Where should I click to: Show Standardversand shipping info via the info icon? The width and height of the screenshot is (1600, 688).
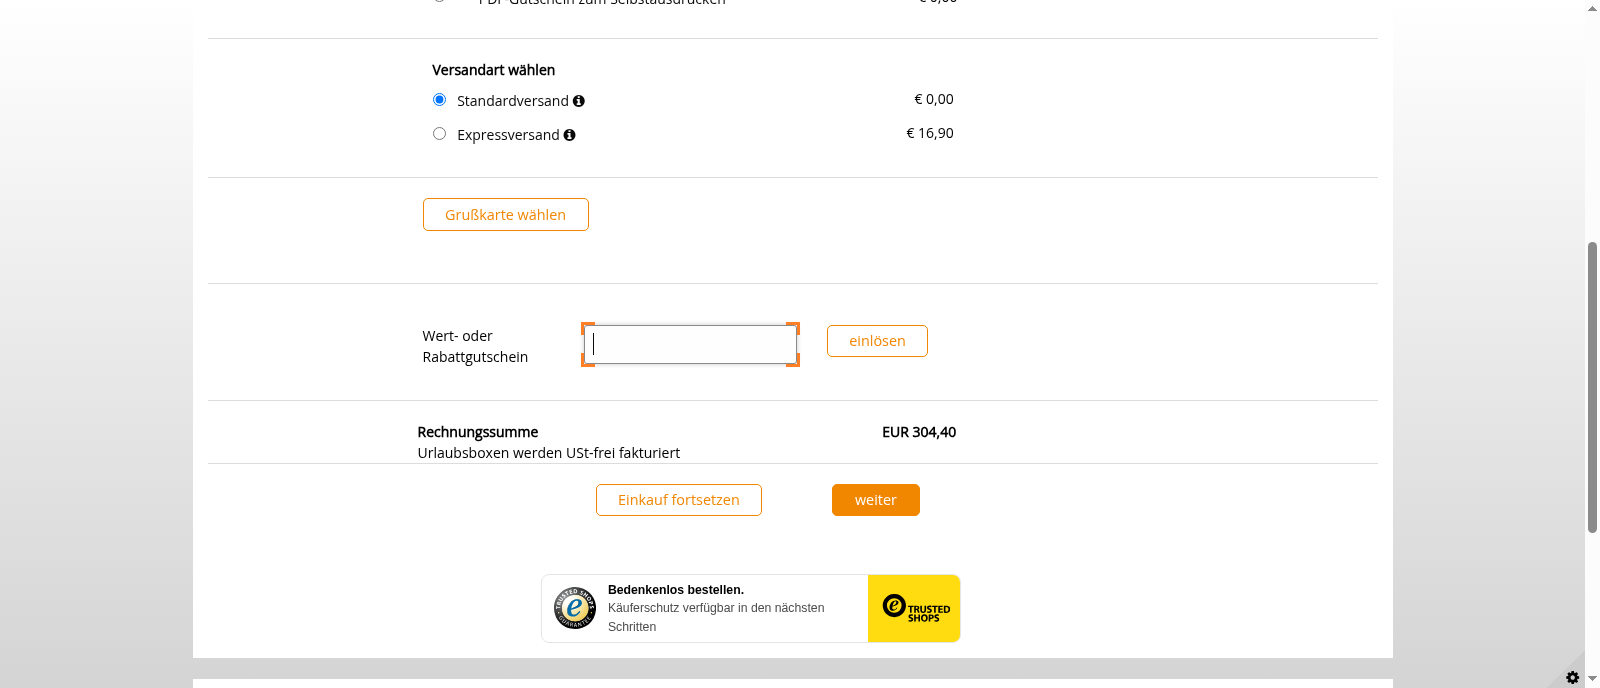[580, 100]
